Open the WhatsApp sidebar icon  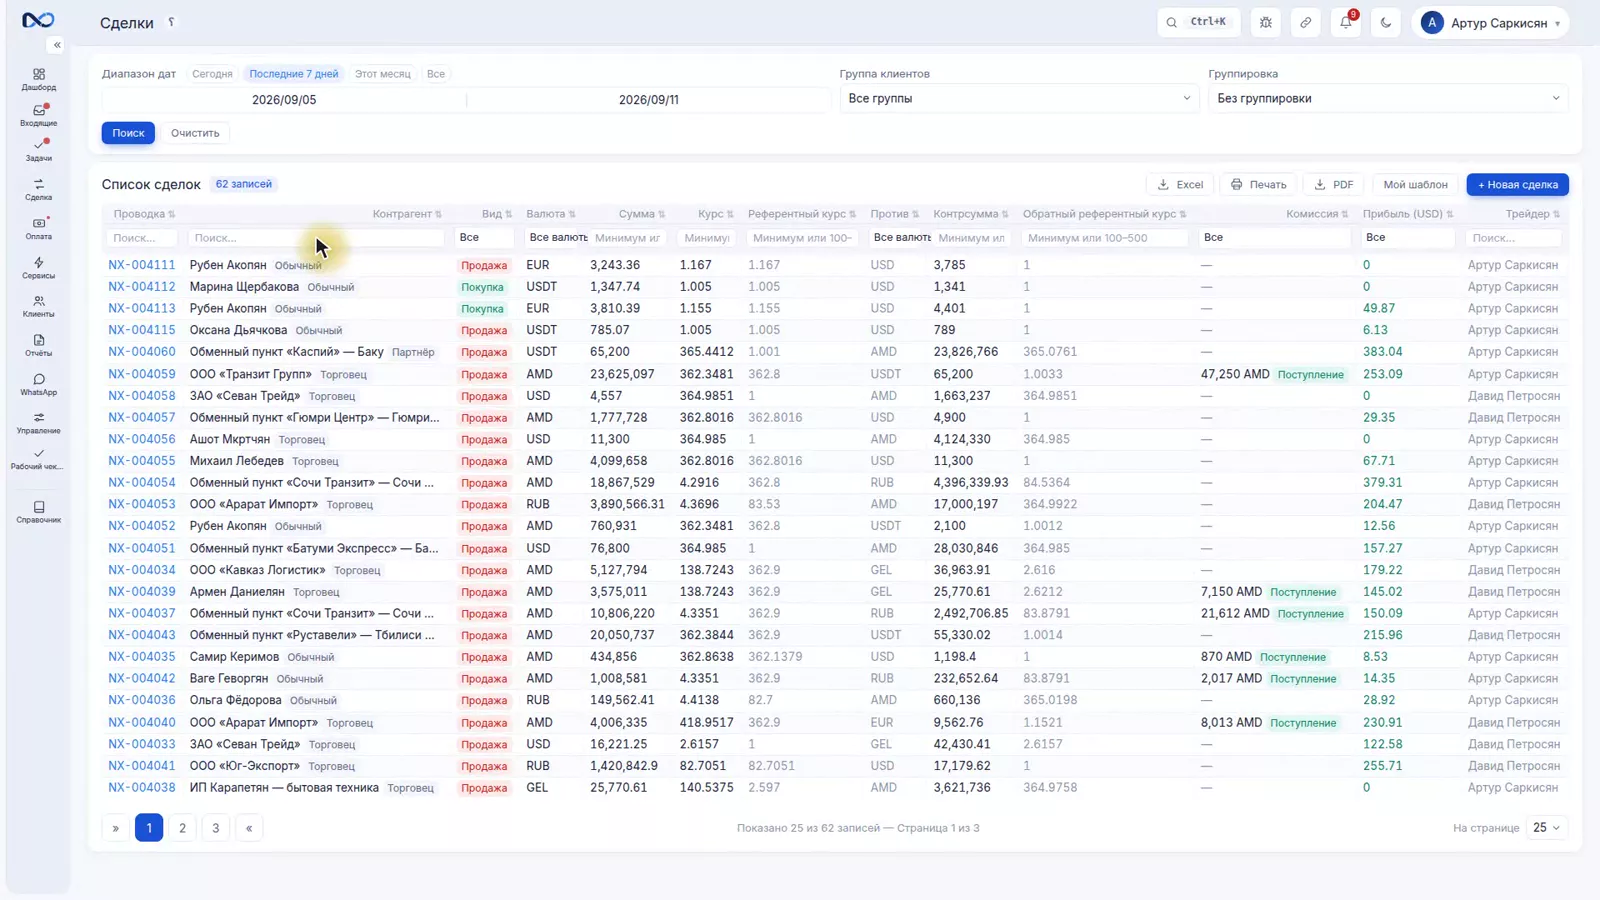(x=38, y=384)
